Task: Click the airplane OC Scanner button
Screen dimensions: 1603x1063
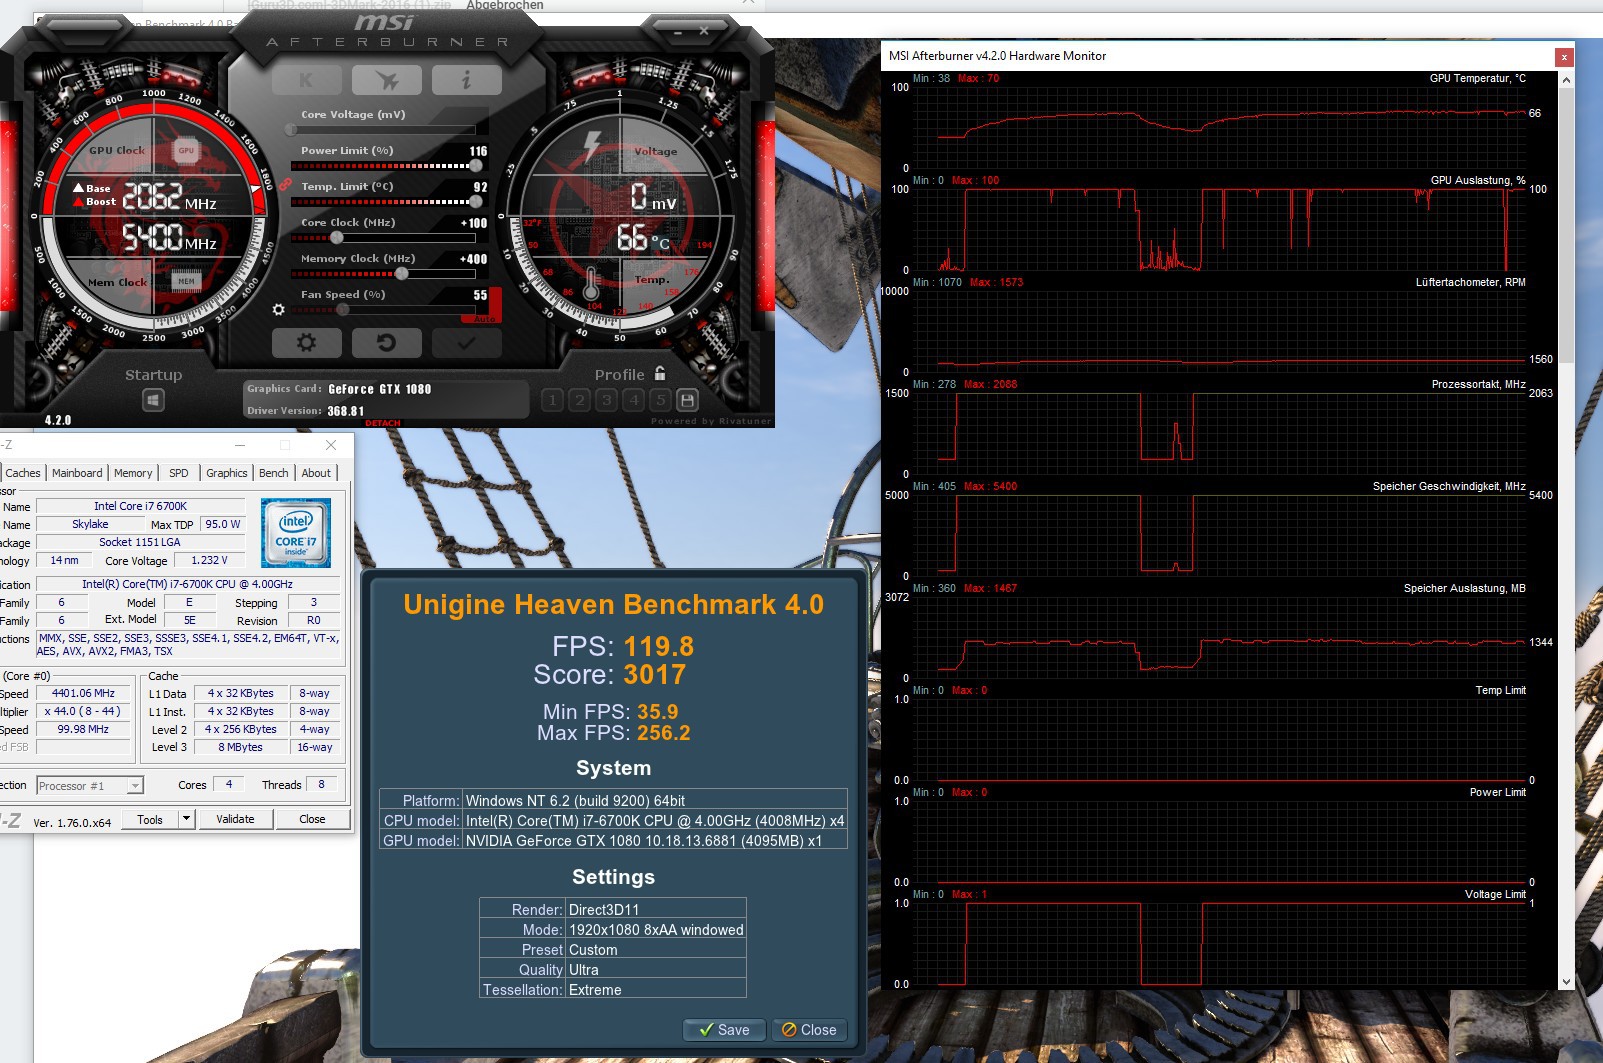Action: [x=387, y=80]
